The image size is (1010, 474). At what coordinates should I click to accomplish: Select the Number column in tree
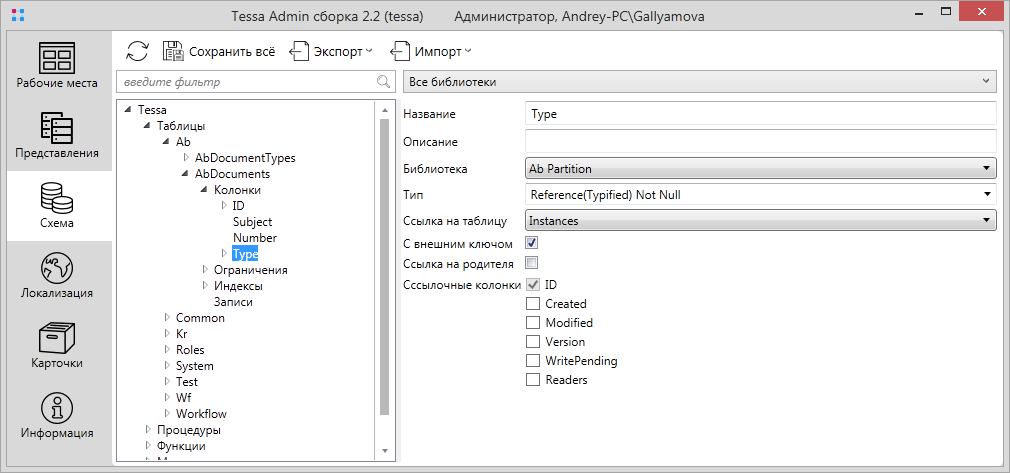255,238
